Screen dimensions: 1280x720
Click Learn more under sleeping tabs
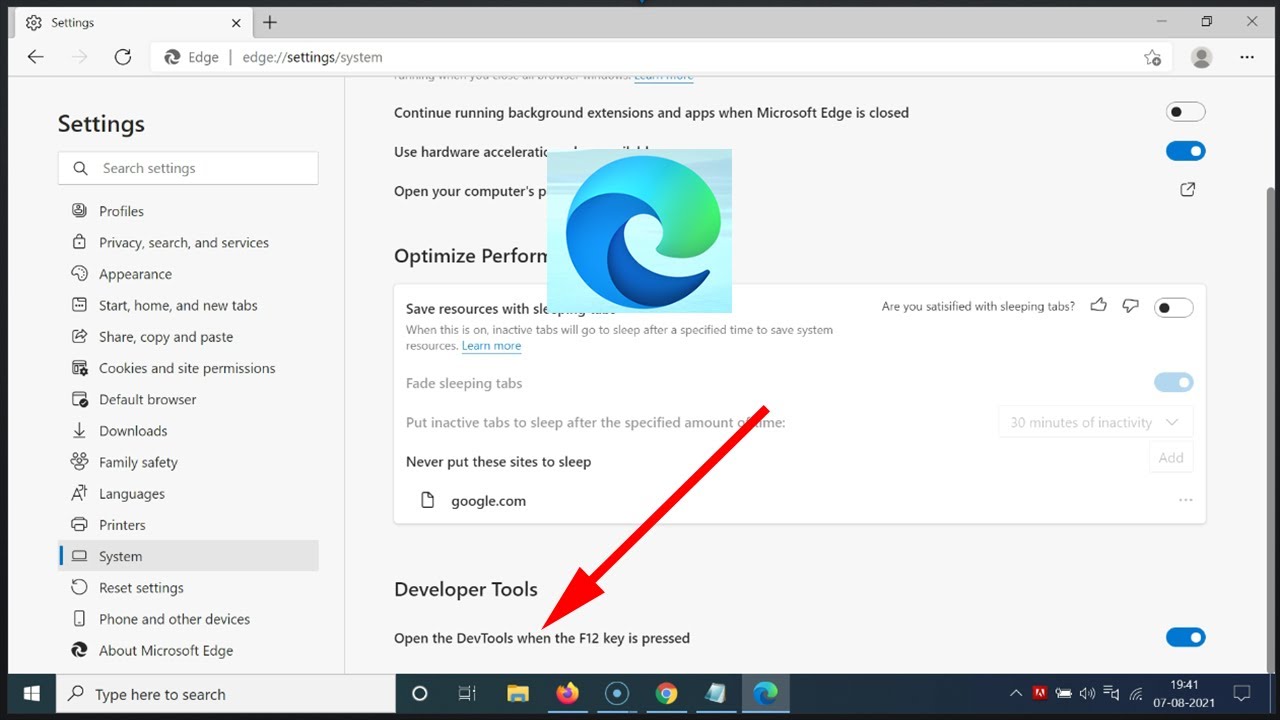(x=491, y=346)
